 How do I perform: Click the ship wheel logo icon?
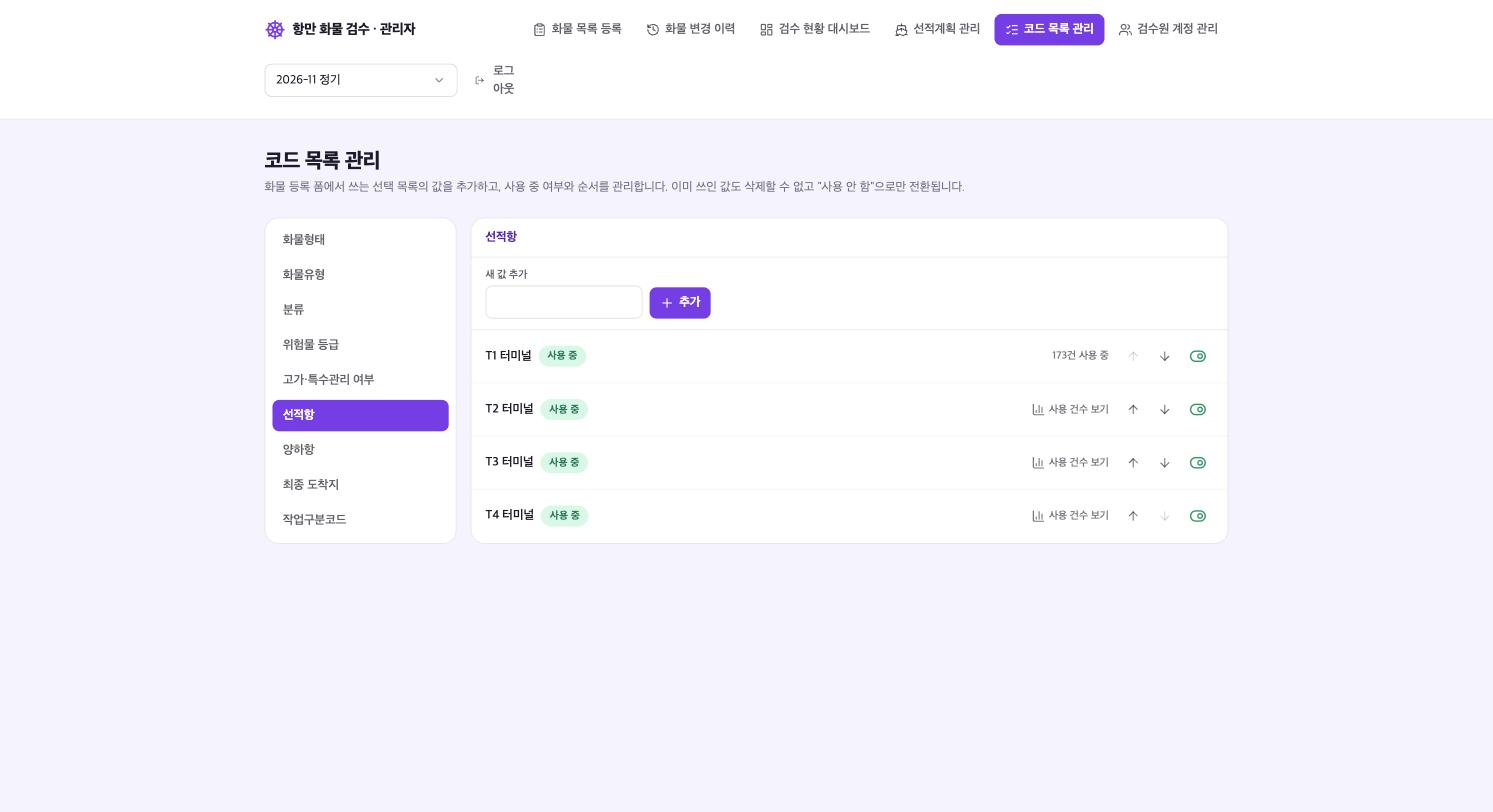[x=275, y=30]
